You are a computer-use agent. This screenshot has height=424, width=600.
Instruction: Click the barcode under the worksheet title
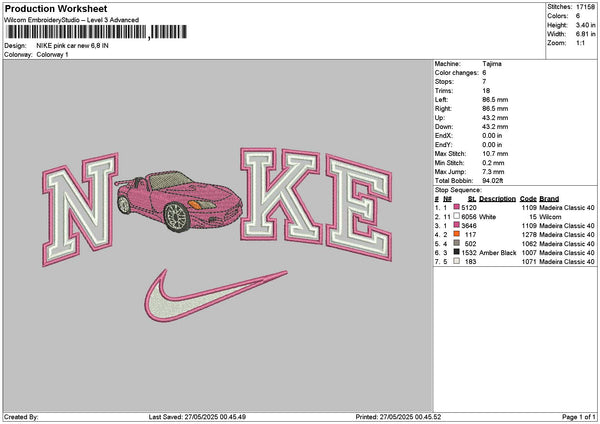point(75,34)
